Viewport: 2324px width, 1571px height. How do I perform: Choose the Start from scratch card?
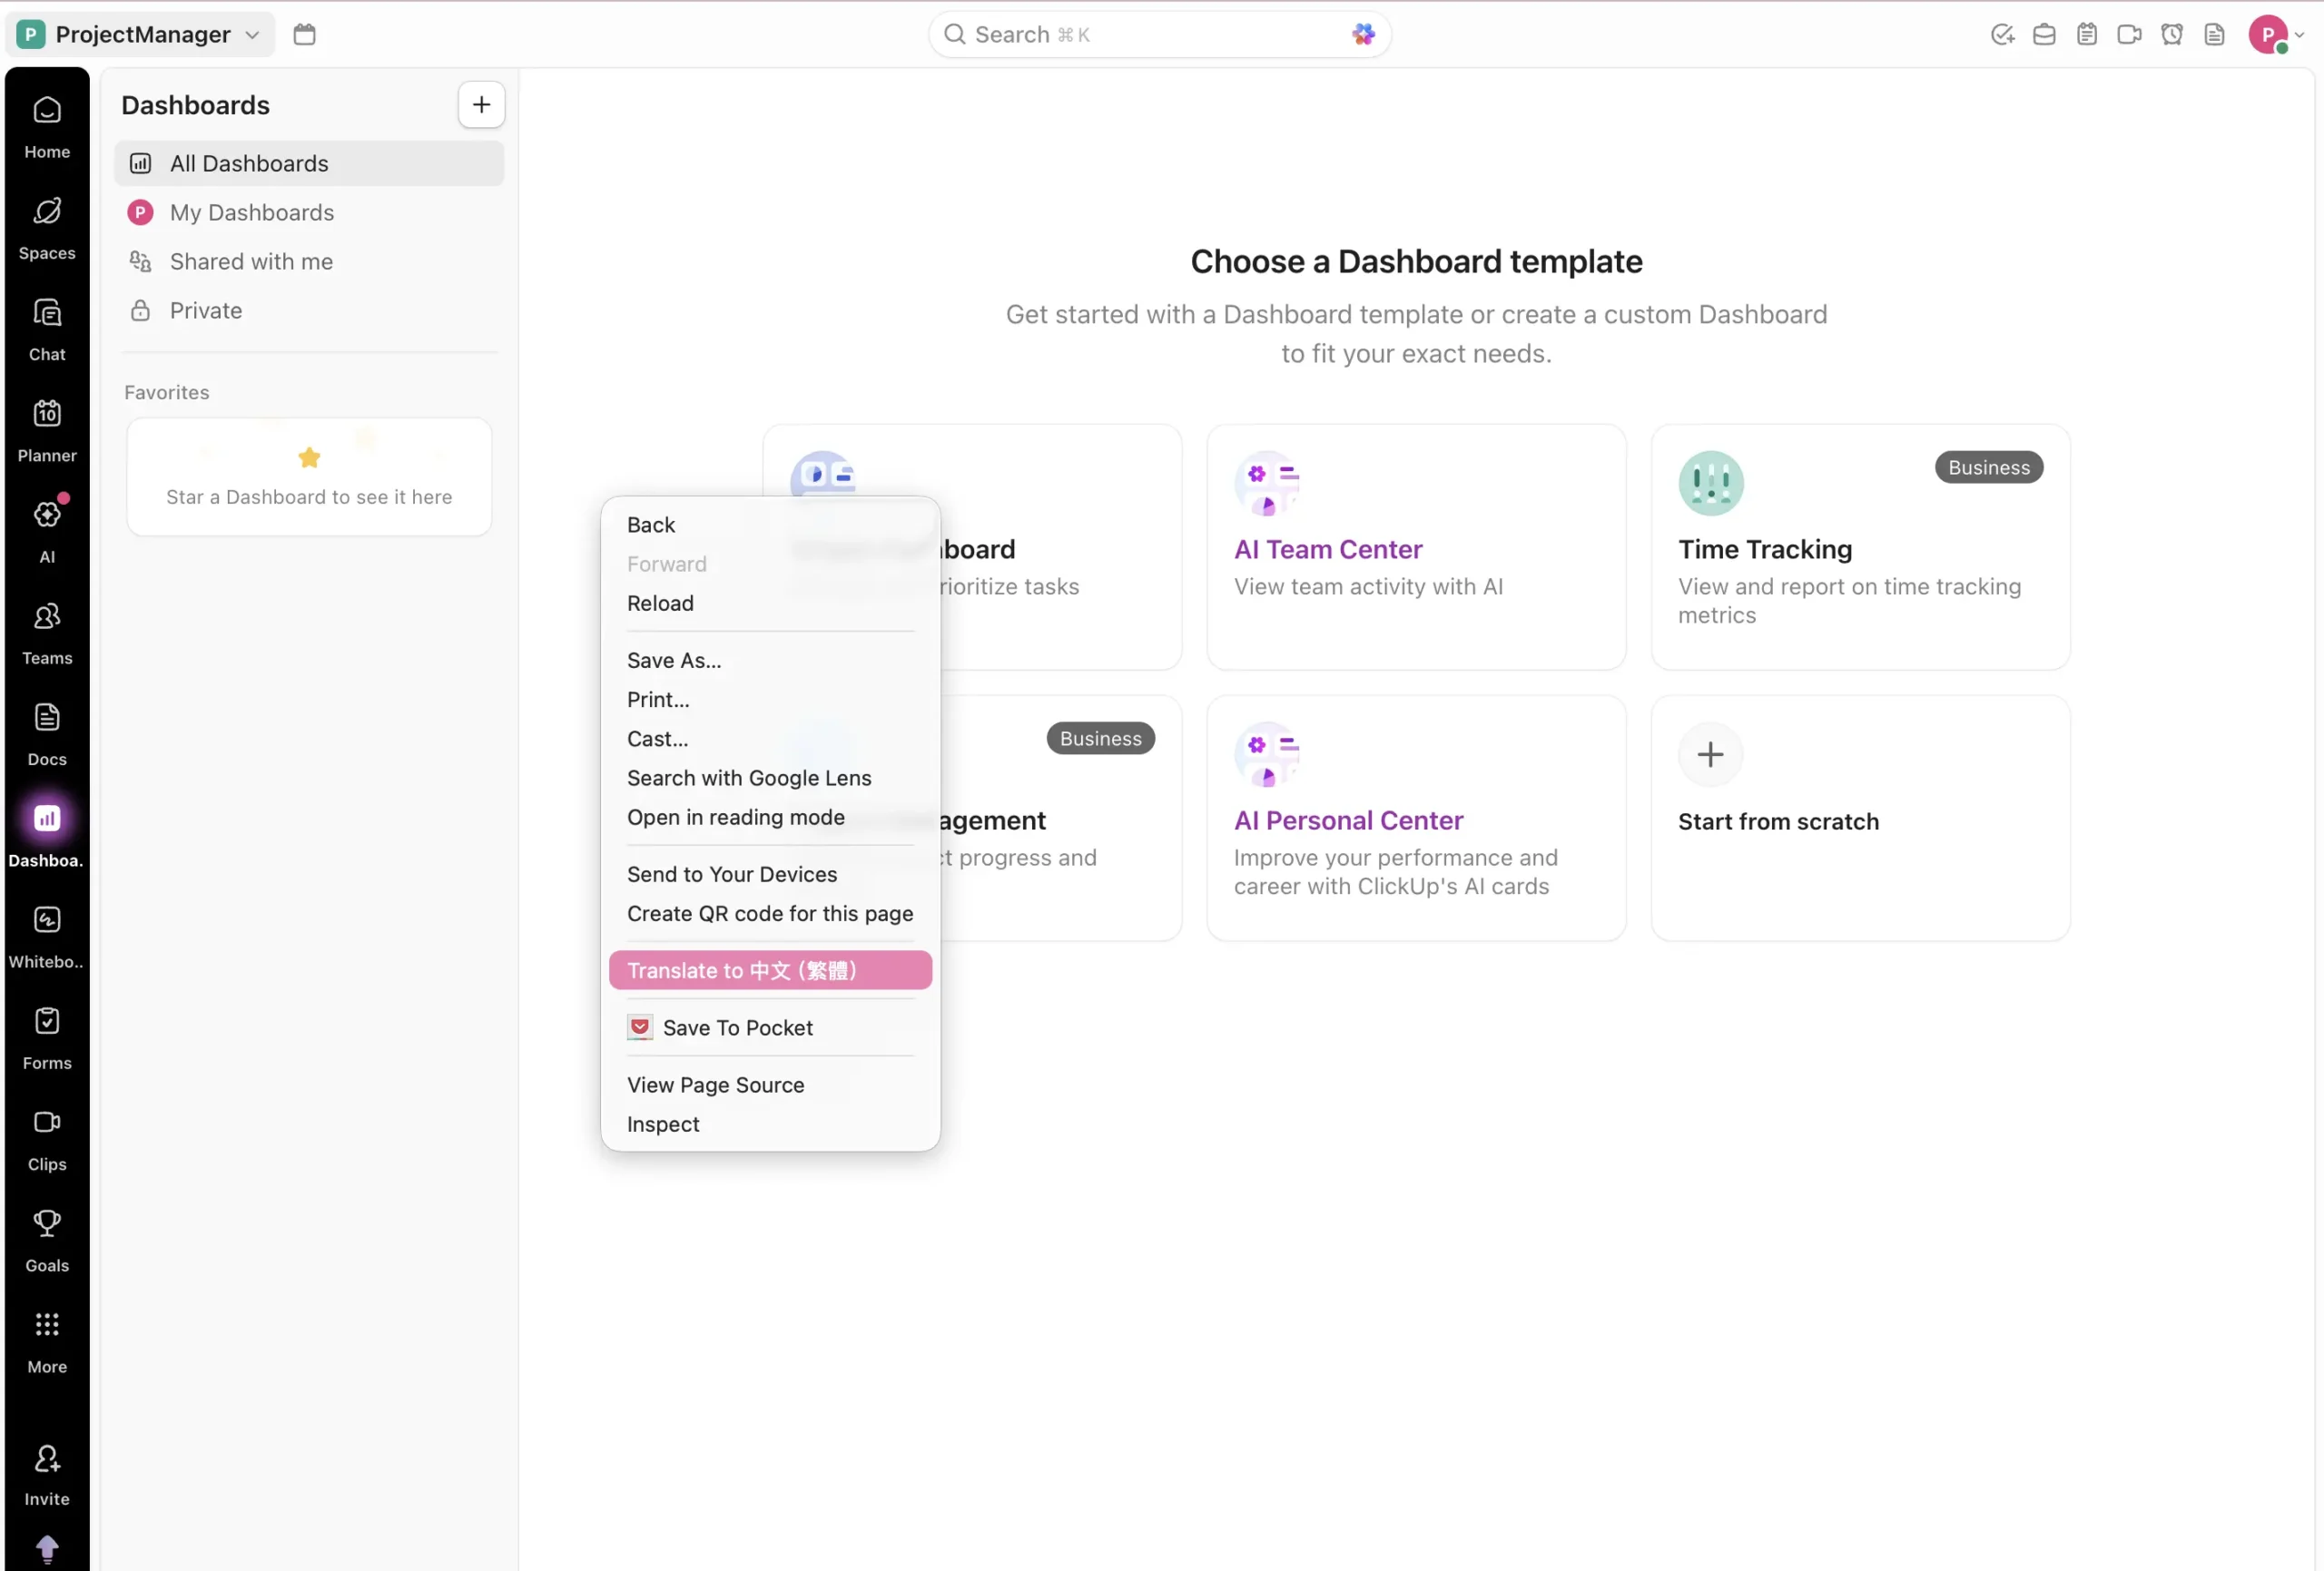[x=1860, y=819]
